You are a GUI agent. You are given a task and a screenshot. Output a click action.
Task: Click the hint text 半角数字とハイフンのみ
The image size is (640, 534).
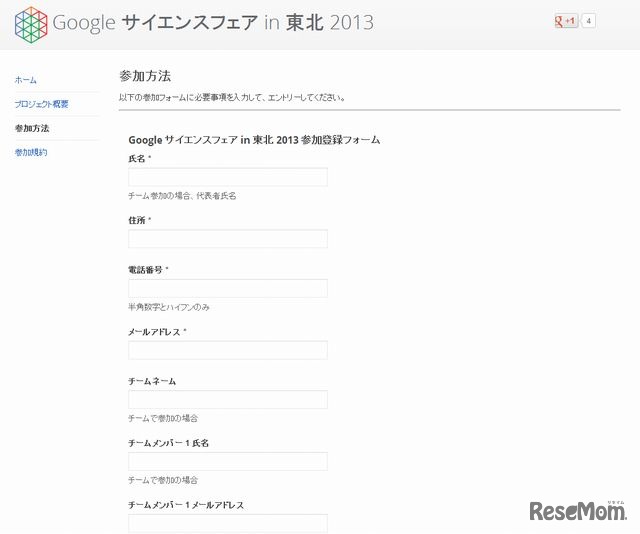pos(169,307)
